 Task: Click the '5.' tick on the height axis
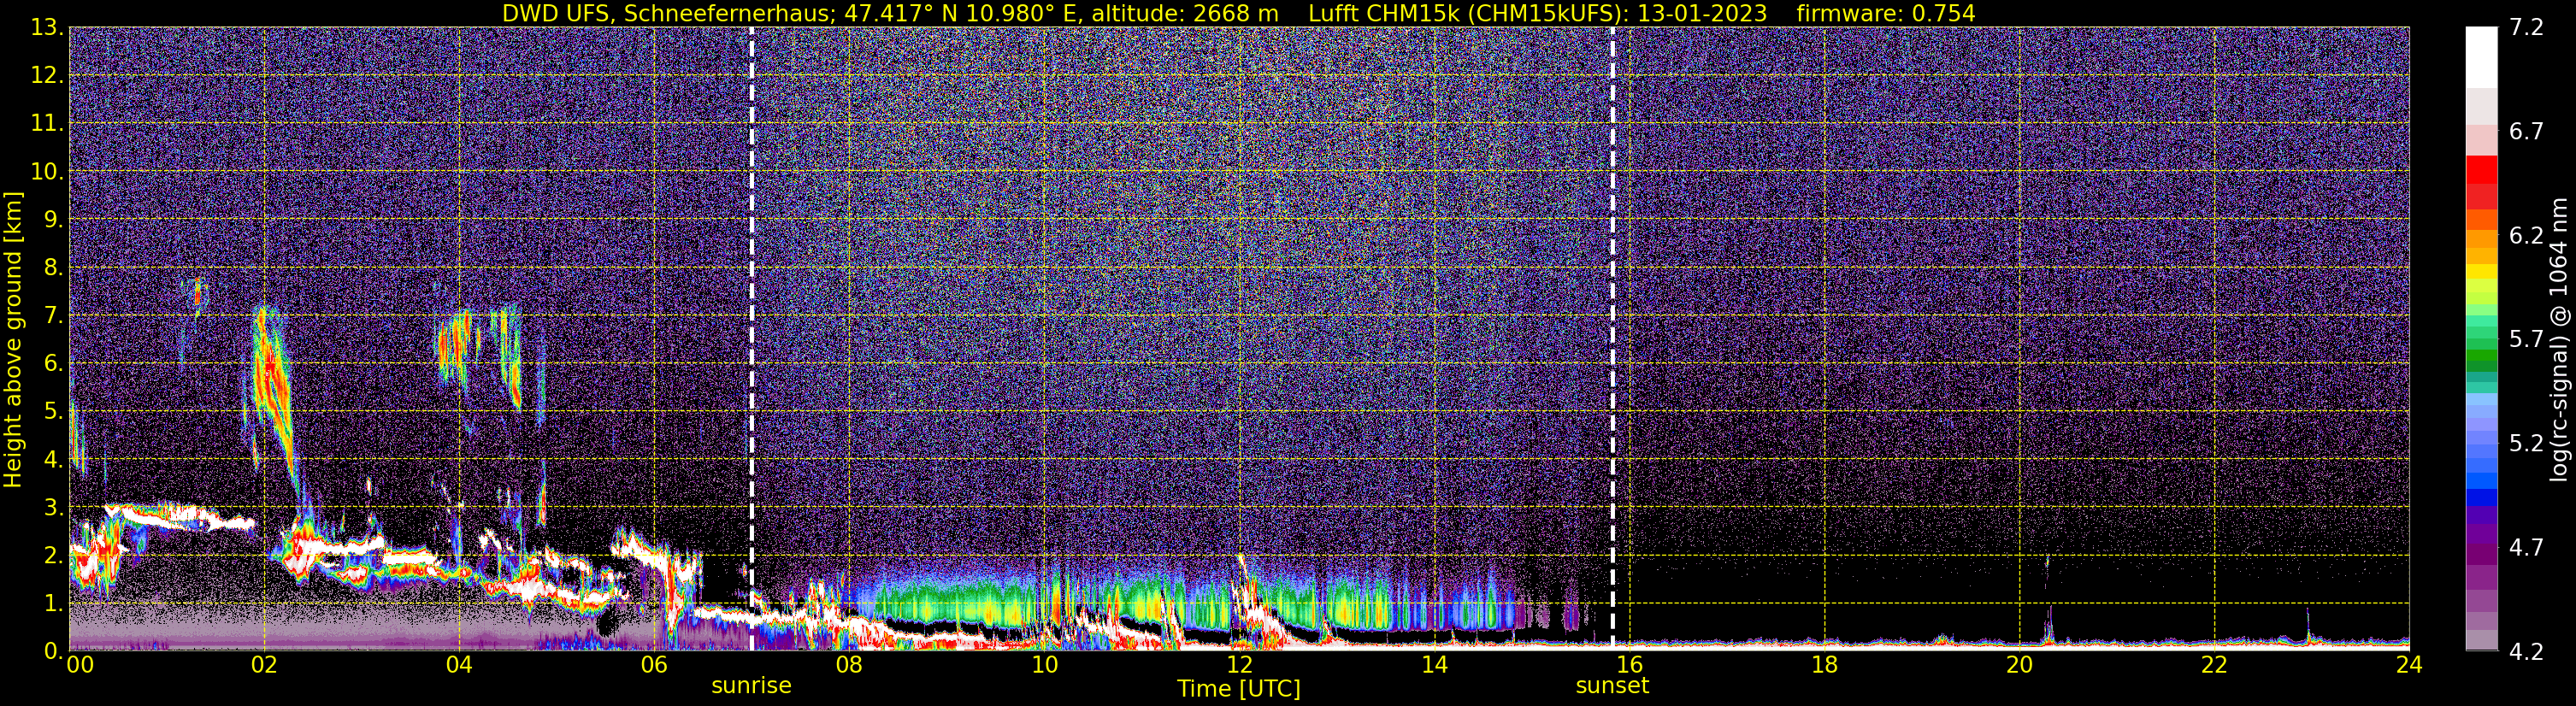[53, 411]
